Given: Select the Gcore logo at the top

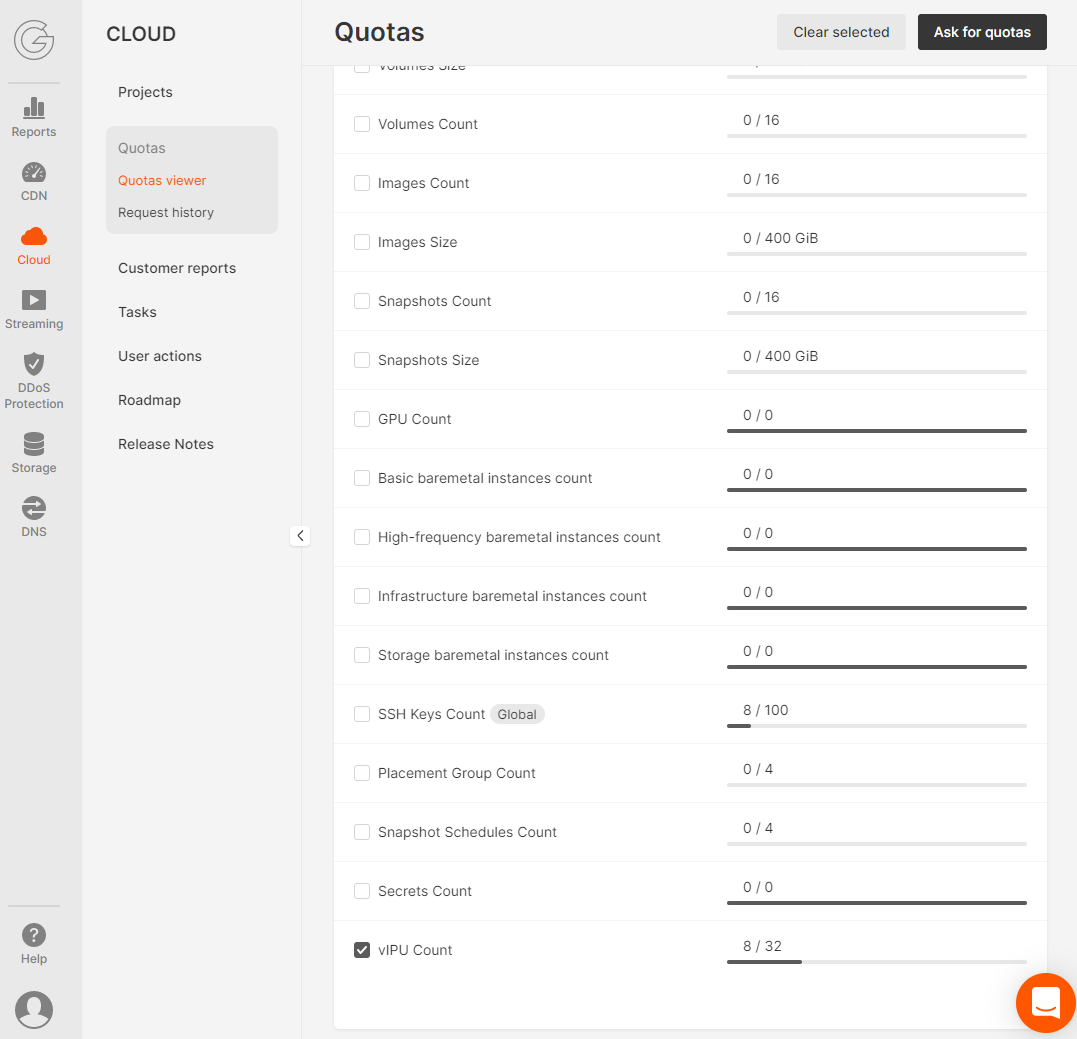Looking at the screenshot, I should click(33, 42).
